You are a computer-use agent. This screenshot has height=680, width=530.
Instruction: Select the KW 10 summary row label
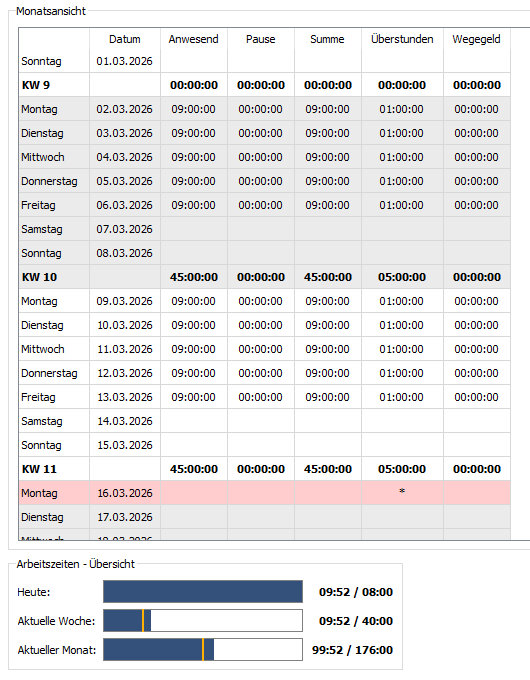click(39, 277)
